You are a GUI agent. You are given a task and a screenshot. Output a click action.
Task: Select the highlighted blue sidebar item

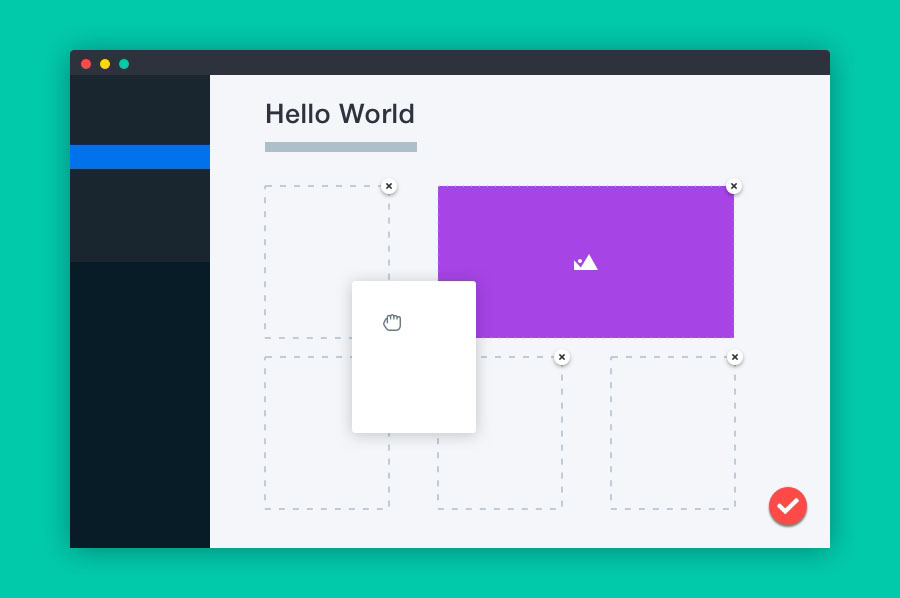(140, 157)
